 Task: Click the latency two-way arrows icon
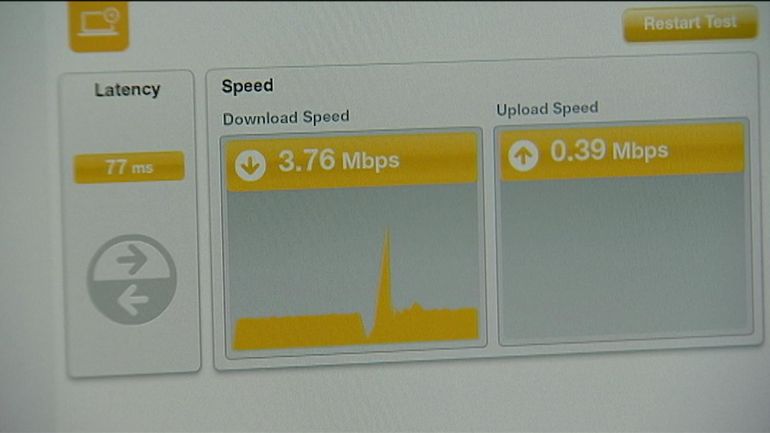tap(132, 279)
